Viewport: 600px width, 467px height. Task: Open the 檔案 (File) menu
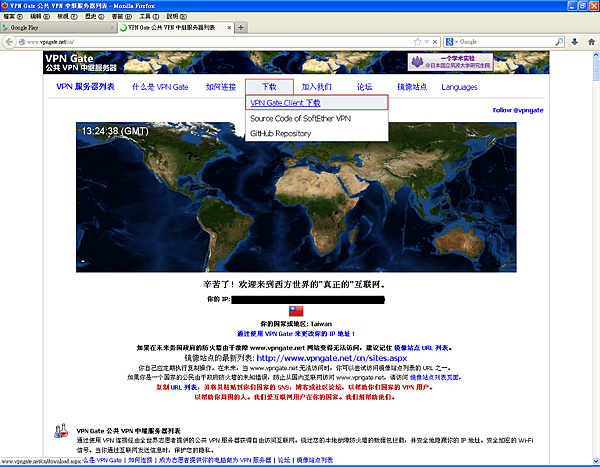[x=13, y=16]
